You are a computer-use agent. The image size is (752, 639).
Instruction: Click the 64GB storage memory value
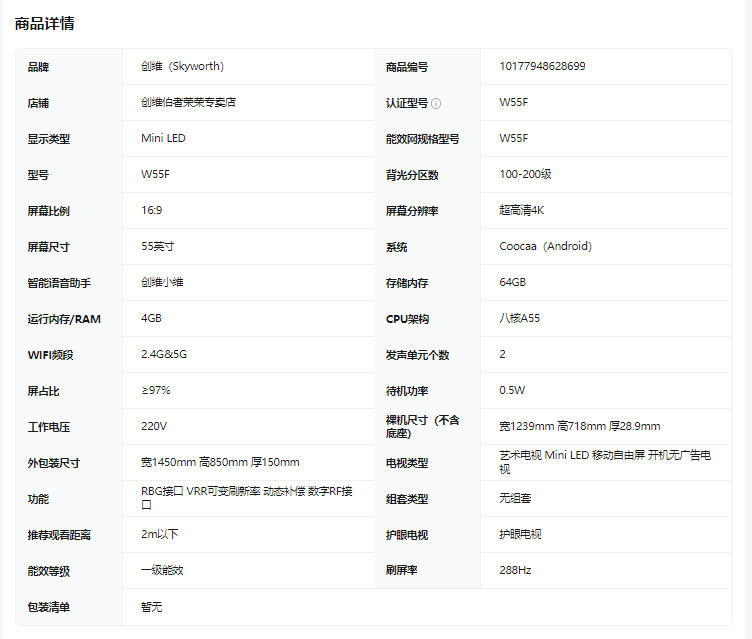[x=512, y=283]
